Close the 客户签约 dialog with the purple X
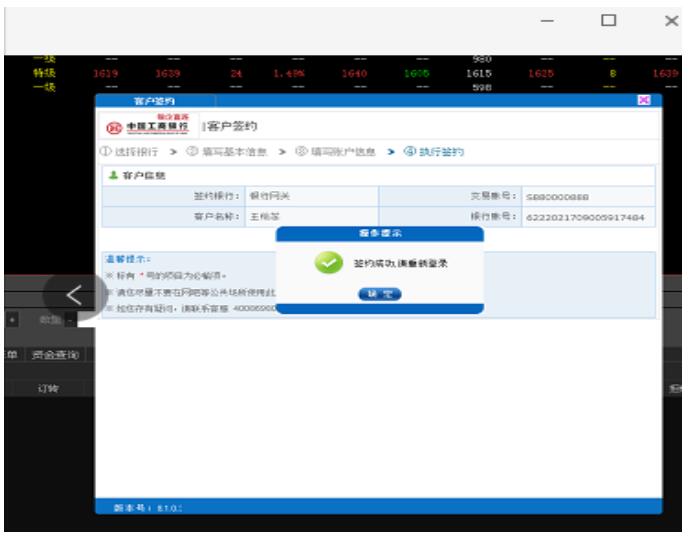The height and width of the screenshot is (537, 689). tap(644, 100)
